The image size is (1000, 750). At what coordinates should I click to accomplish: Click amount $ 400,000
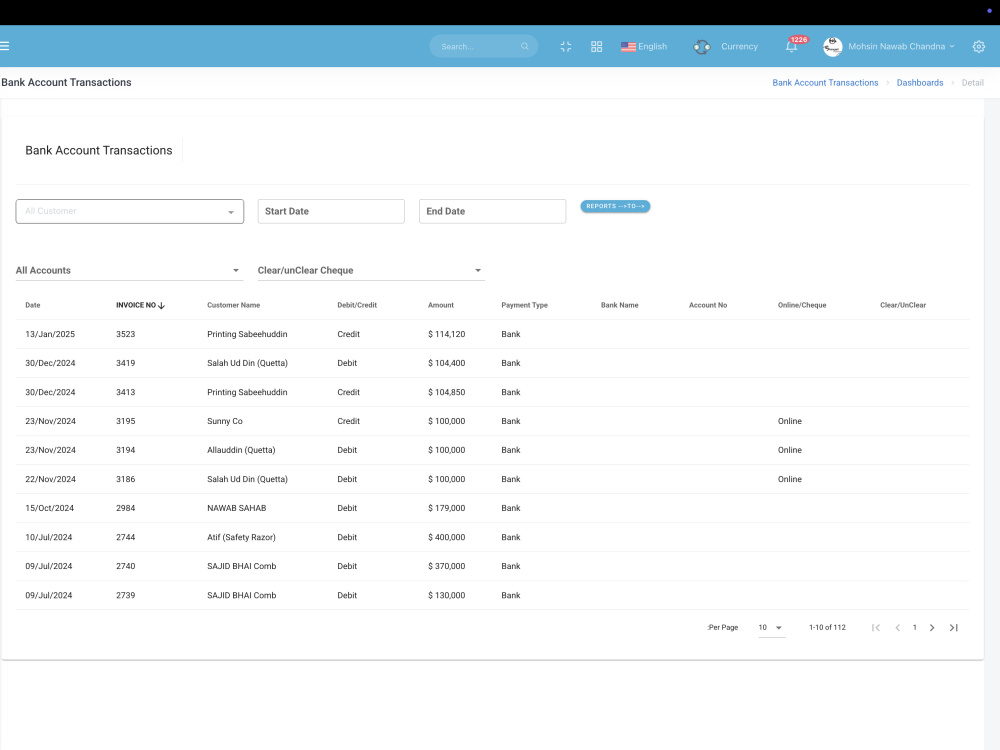coord(446,537)
